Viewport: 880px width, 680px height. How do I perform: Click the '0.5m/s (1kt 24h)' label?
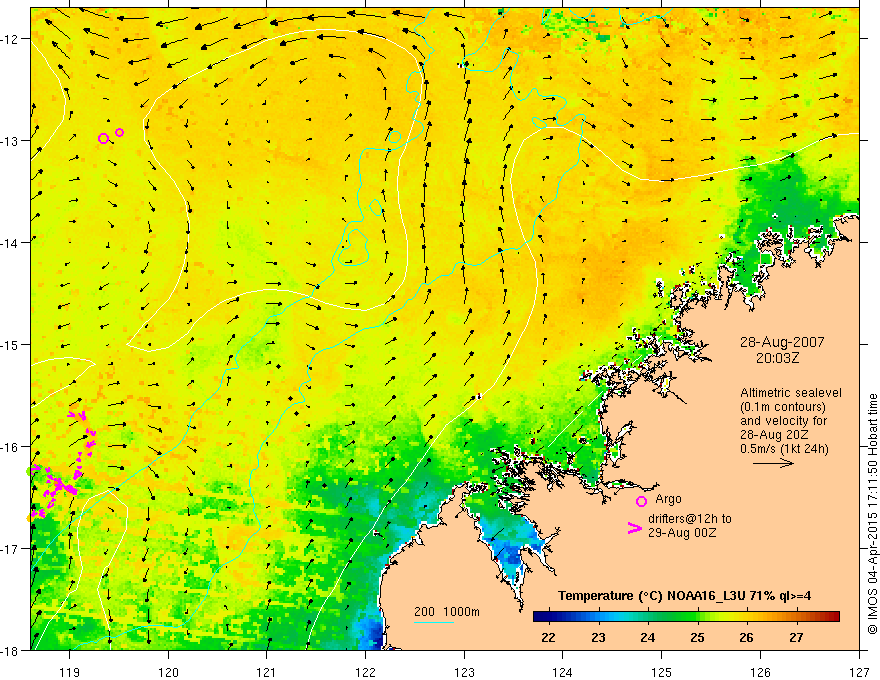[x=784, y=449]
